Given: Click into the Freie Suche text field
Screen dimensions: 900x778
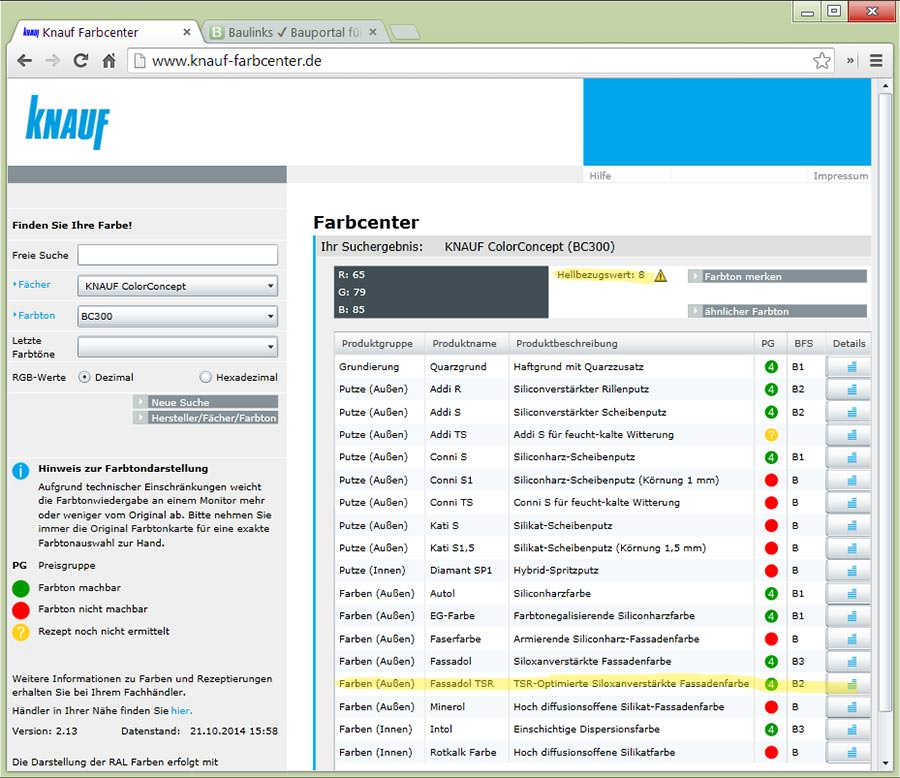Looking at the screenshot, I should click(177, 255).
